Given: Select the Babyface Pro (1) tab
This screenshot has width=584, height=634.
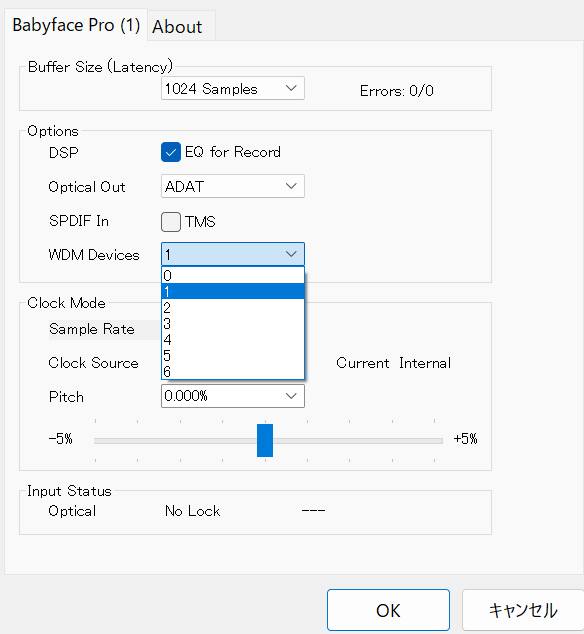Looking at the screenshot, I should coord(76,25).
